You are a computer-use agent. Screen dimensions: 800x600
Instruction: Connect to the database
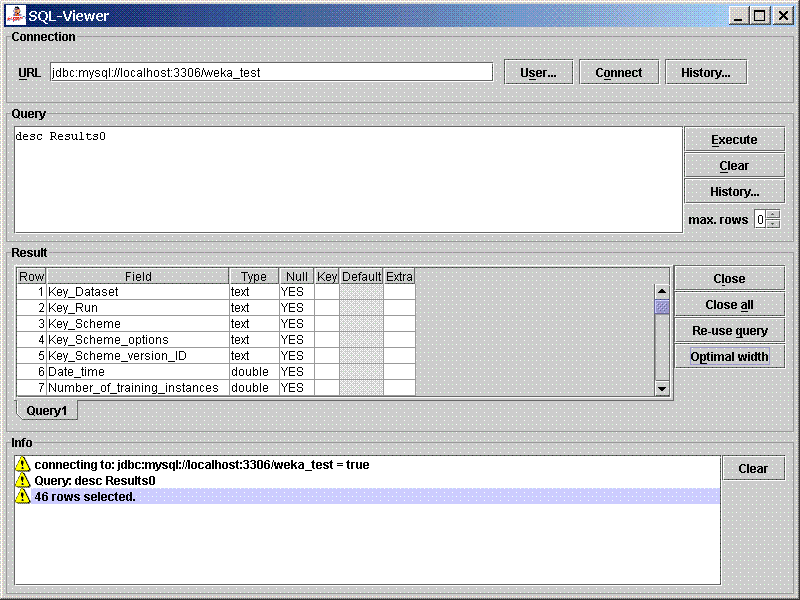coord(619,72)
